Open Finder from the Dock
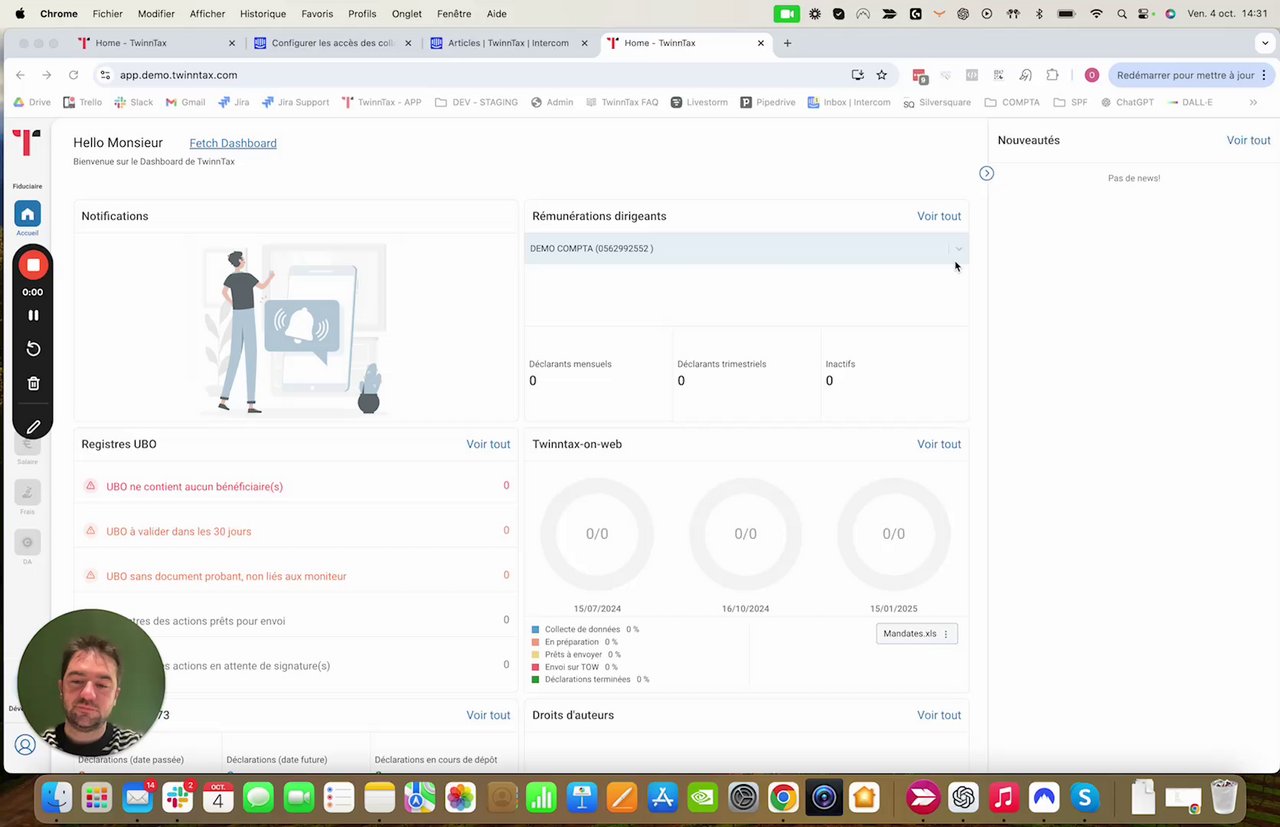The width and height of the screenshot is (1280, 827). pyautogui.click(x=57, y=797)
